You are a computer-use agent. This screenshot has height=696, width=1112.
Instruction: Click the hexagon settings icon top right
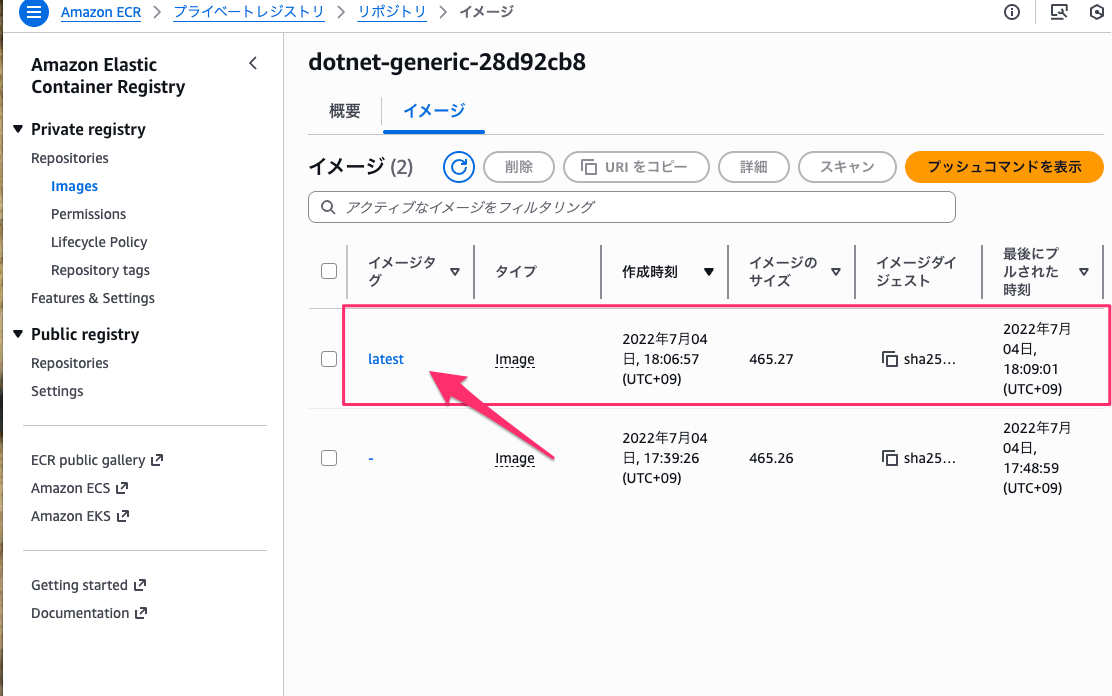click(x=1097, y=13)
